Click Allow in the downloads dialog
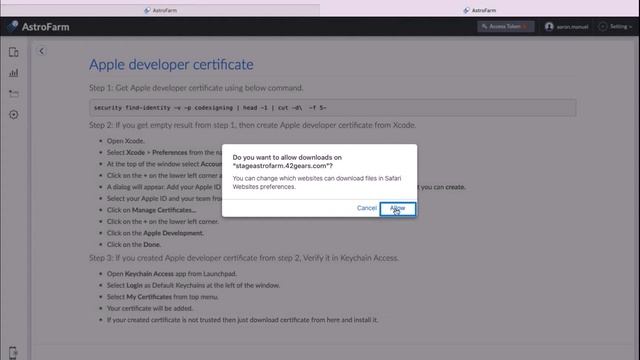The height and width of the screenshot is (360, 640). (398, 209)
